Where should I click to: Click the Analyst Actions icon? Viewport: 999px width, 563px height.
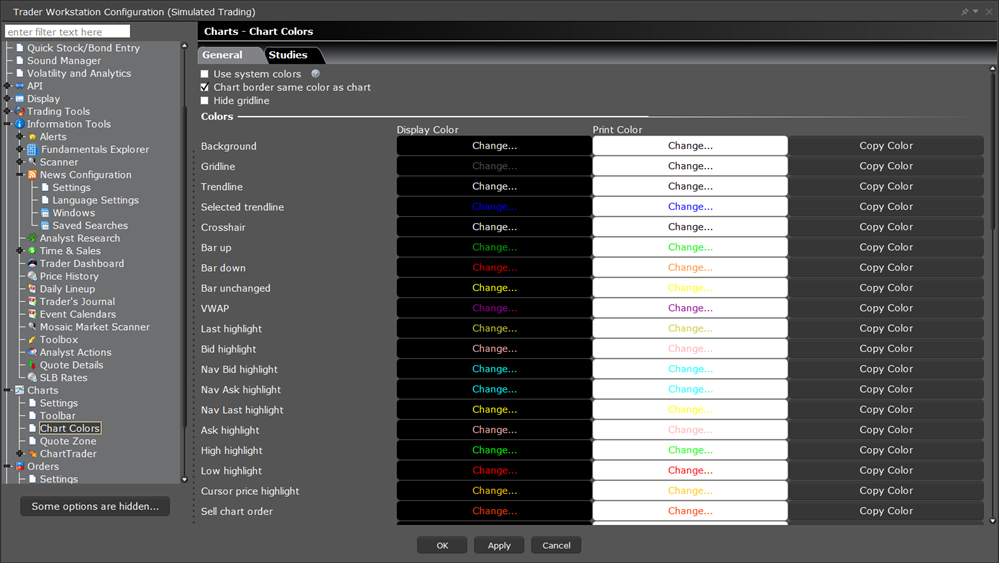[32, 352]
